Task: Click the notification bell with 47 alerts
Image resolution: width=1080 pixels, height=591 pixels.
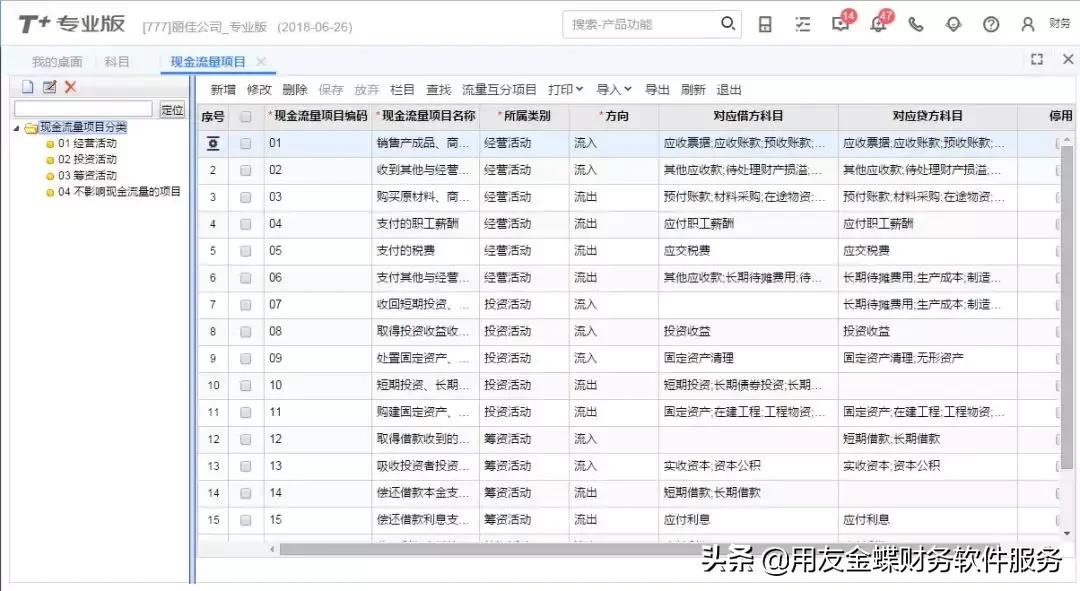Action: tap(878, 24)
